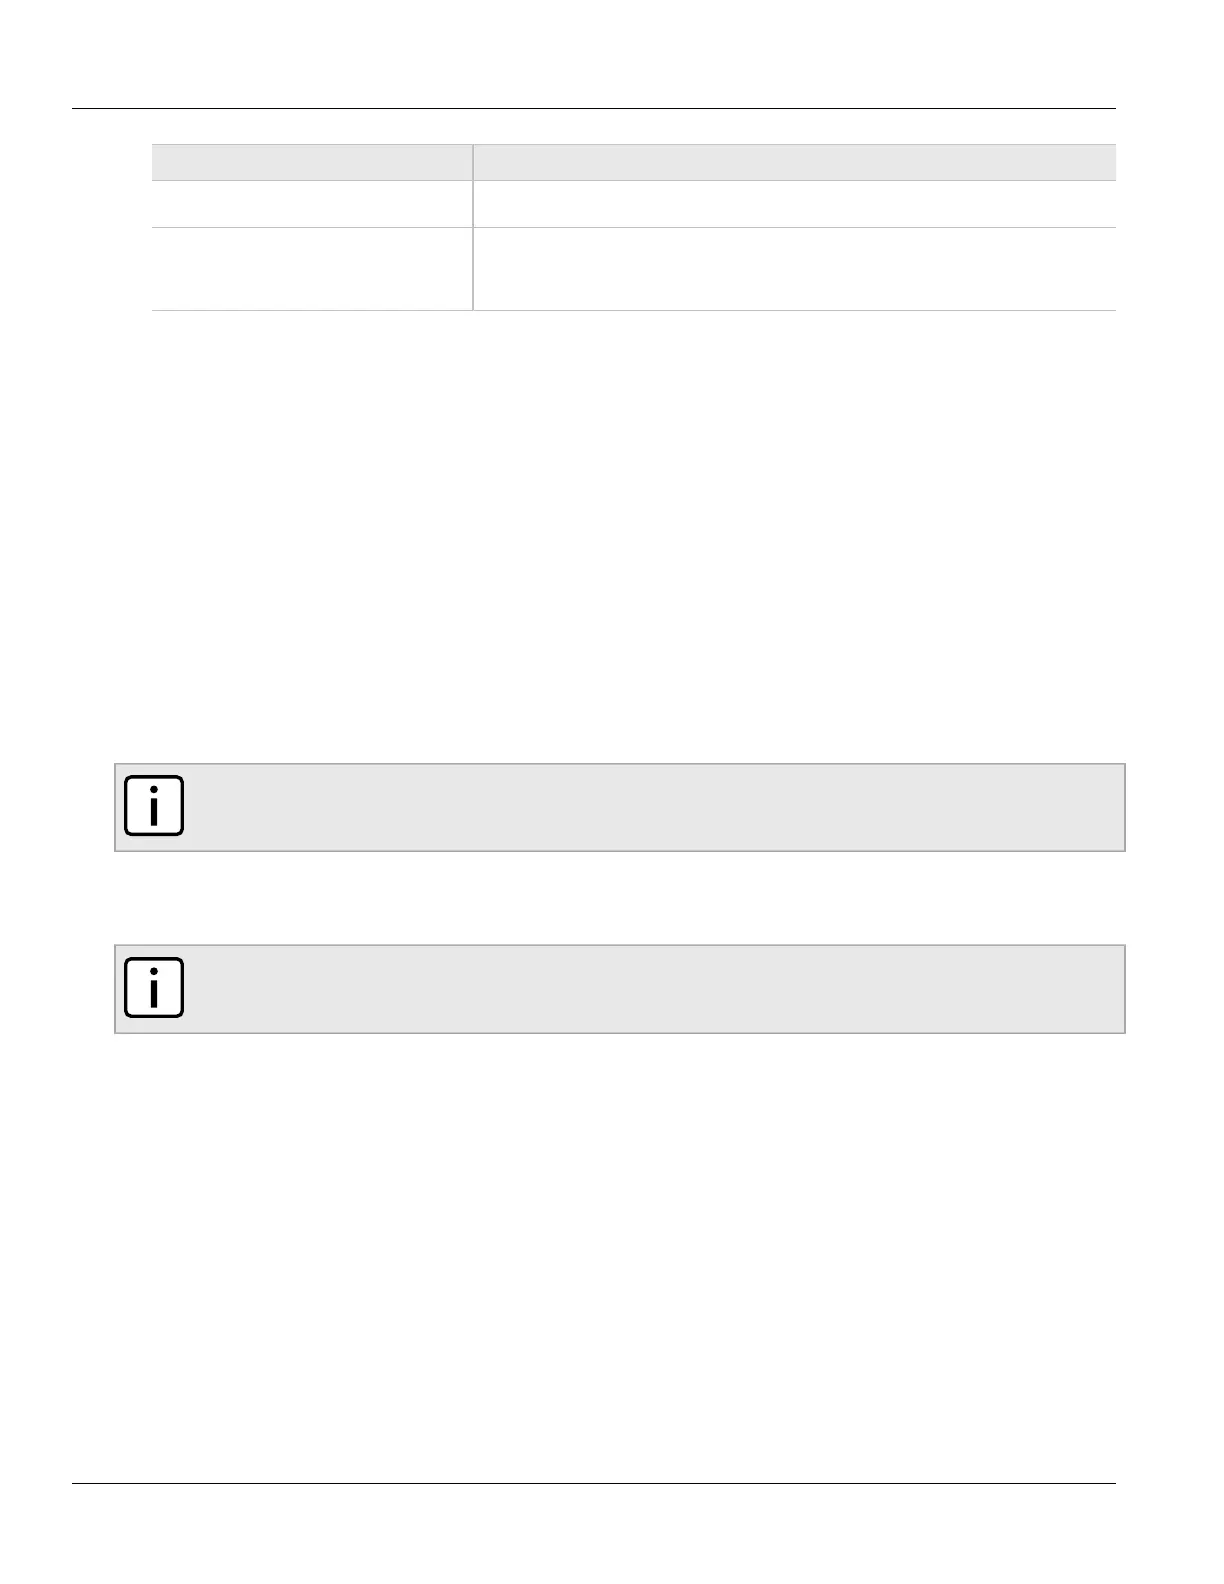Click the empty page area below the lower note

[620, 1250]
